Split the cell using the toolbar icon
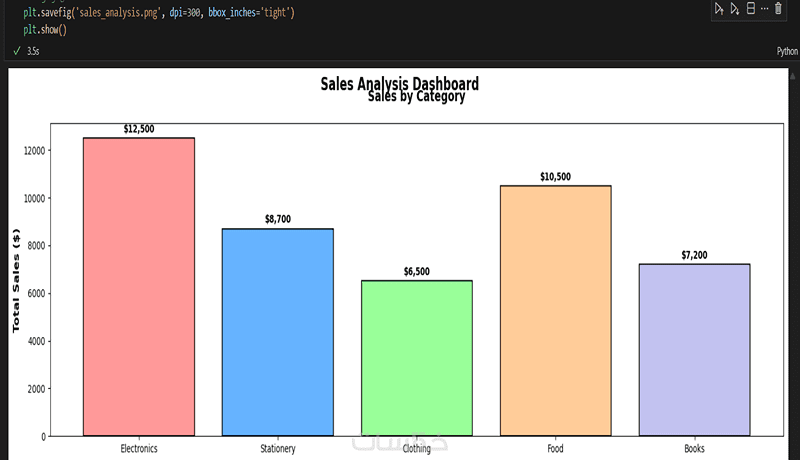800x460 pixels. [751, 9]
